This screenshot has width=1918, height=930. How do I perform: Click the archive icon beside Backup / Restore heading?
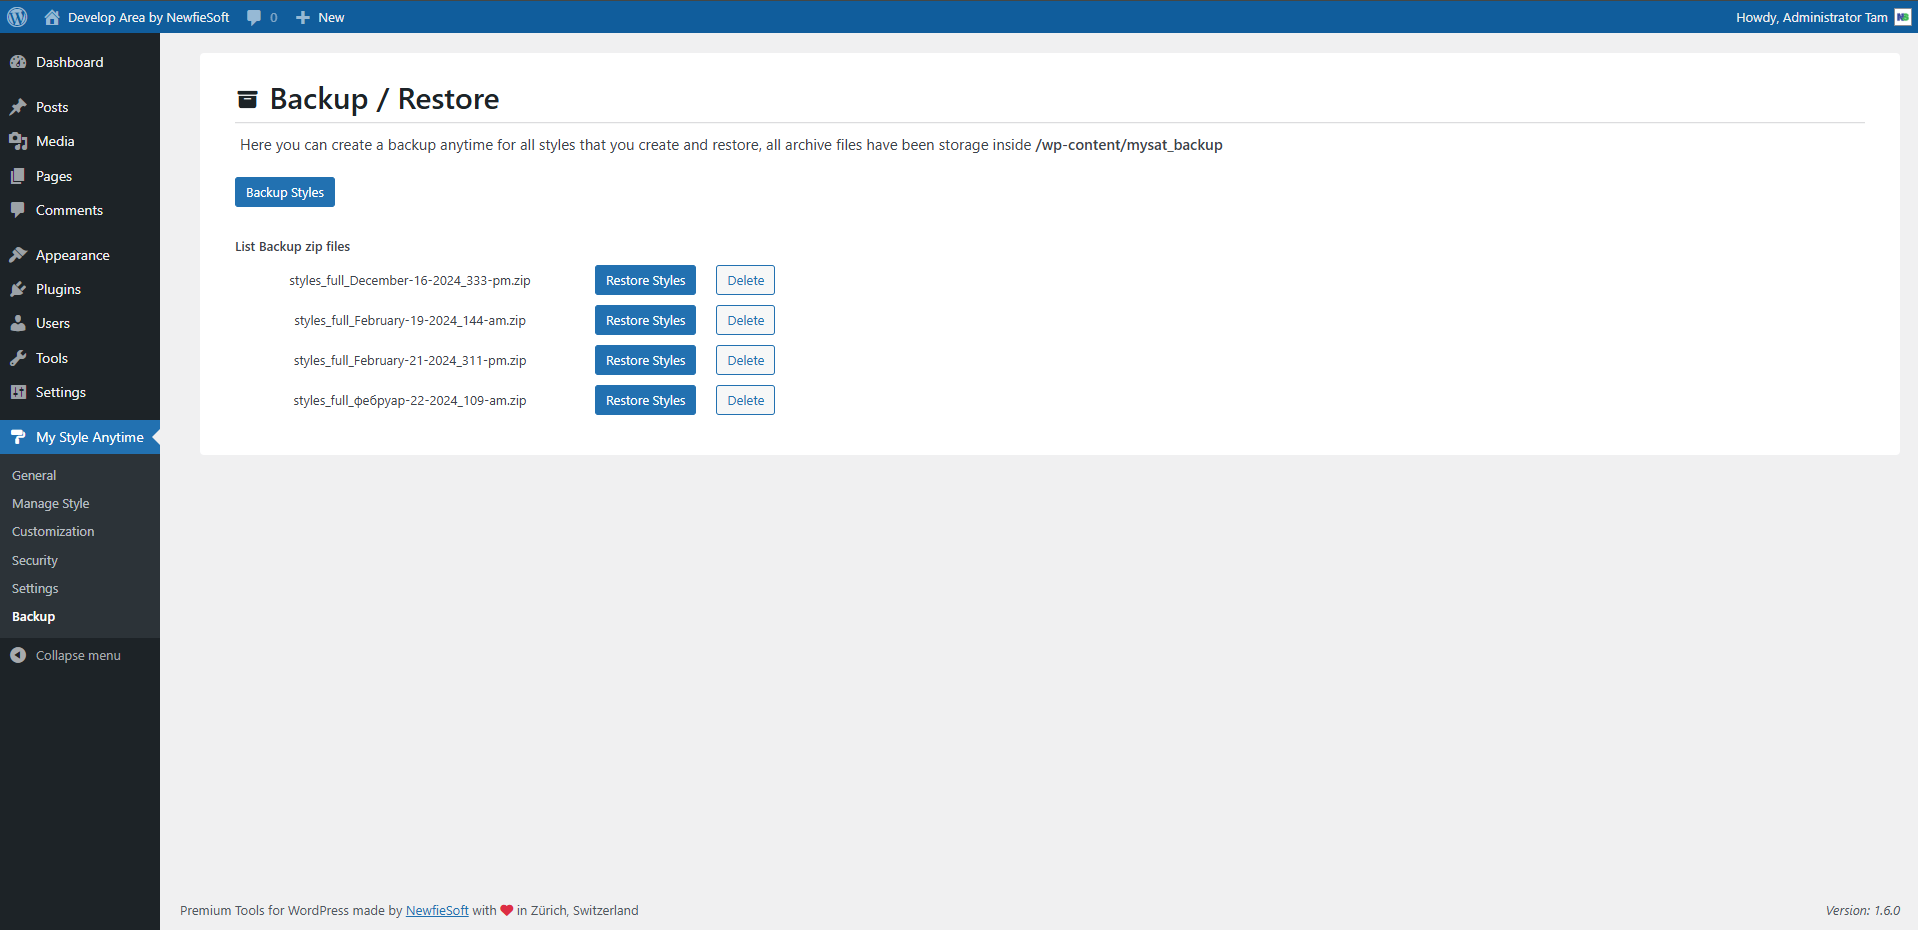coord(247,99)
